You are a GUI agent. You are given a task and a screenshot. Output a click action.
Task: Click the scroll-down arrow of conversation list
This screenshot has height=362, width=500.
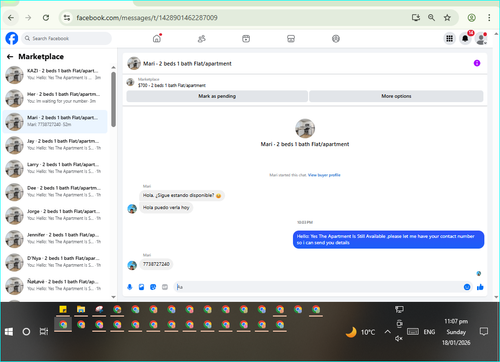click(113, 297)
